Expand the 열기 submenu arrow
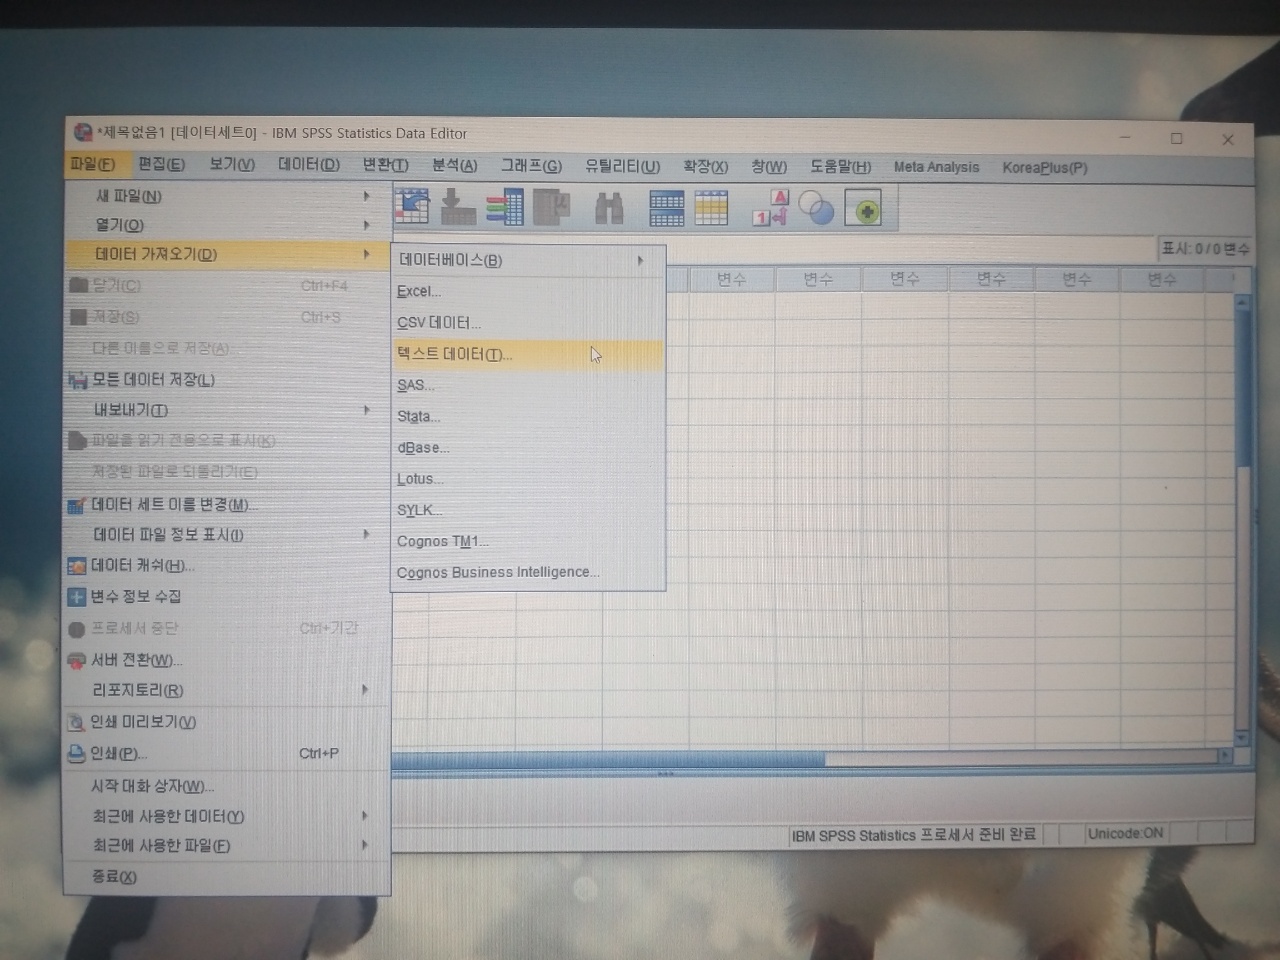This screenshot has height=960, width=1280. pos(367,225)
